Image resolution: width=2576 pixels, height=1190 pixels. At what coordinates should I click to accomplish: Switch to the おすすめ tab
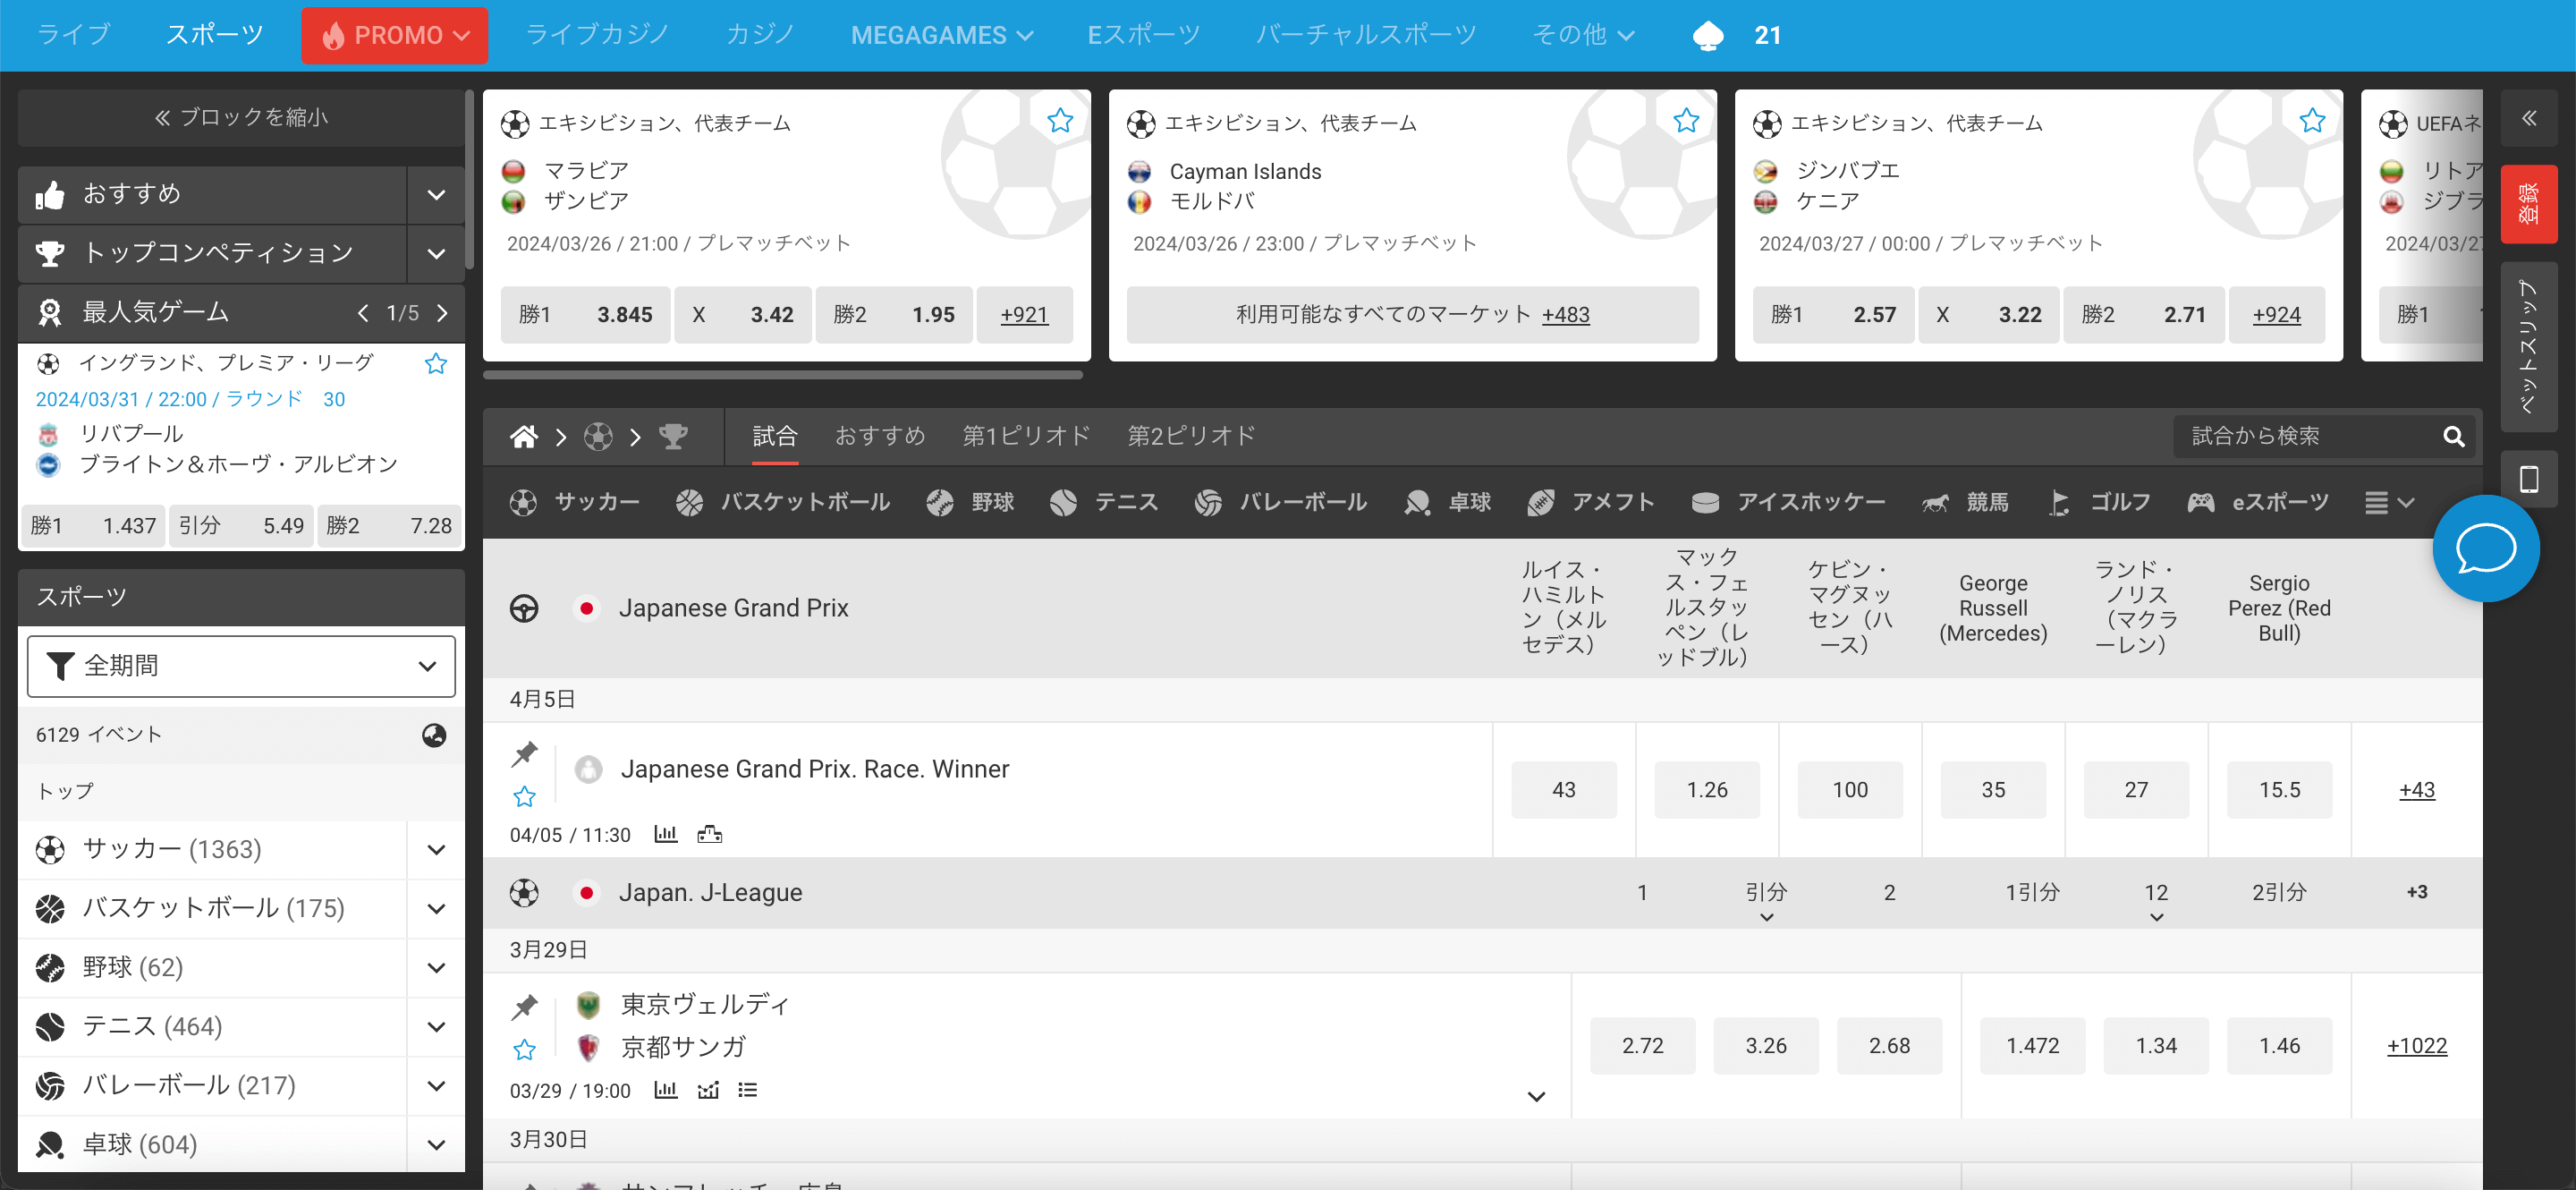point(880,436)
